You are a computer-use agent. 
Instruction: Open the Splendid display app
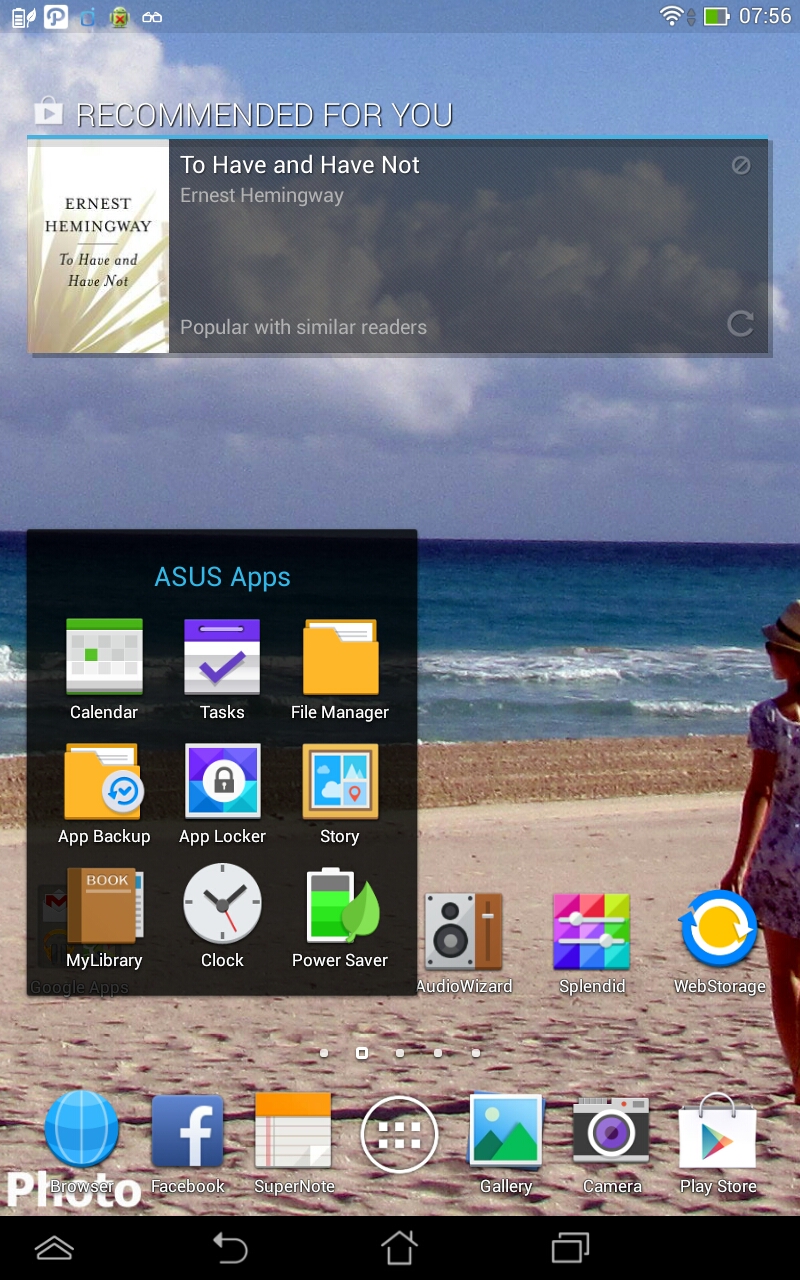pos(592,932)
